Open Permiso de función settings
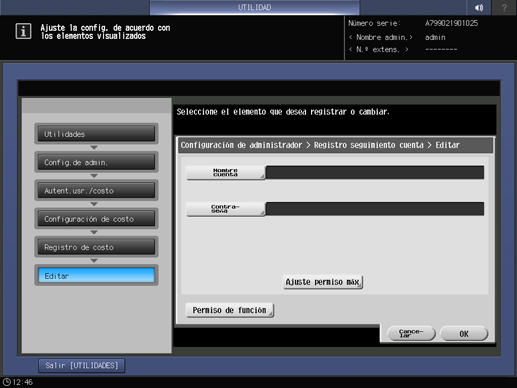The height and width of the screenshot is (388, 517). (x=230, y=310)
